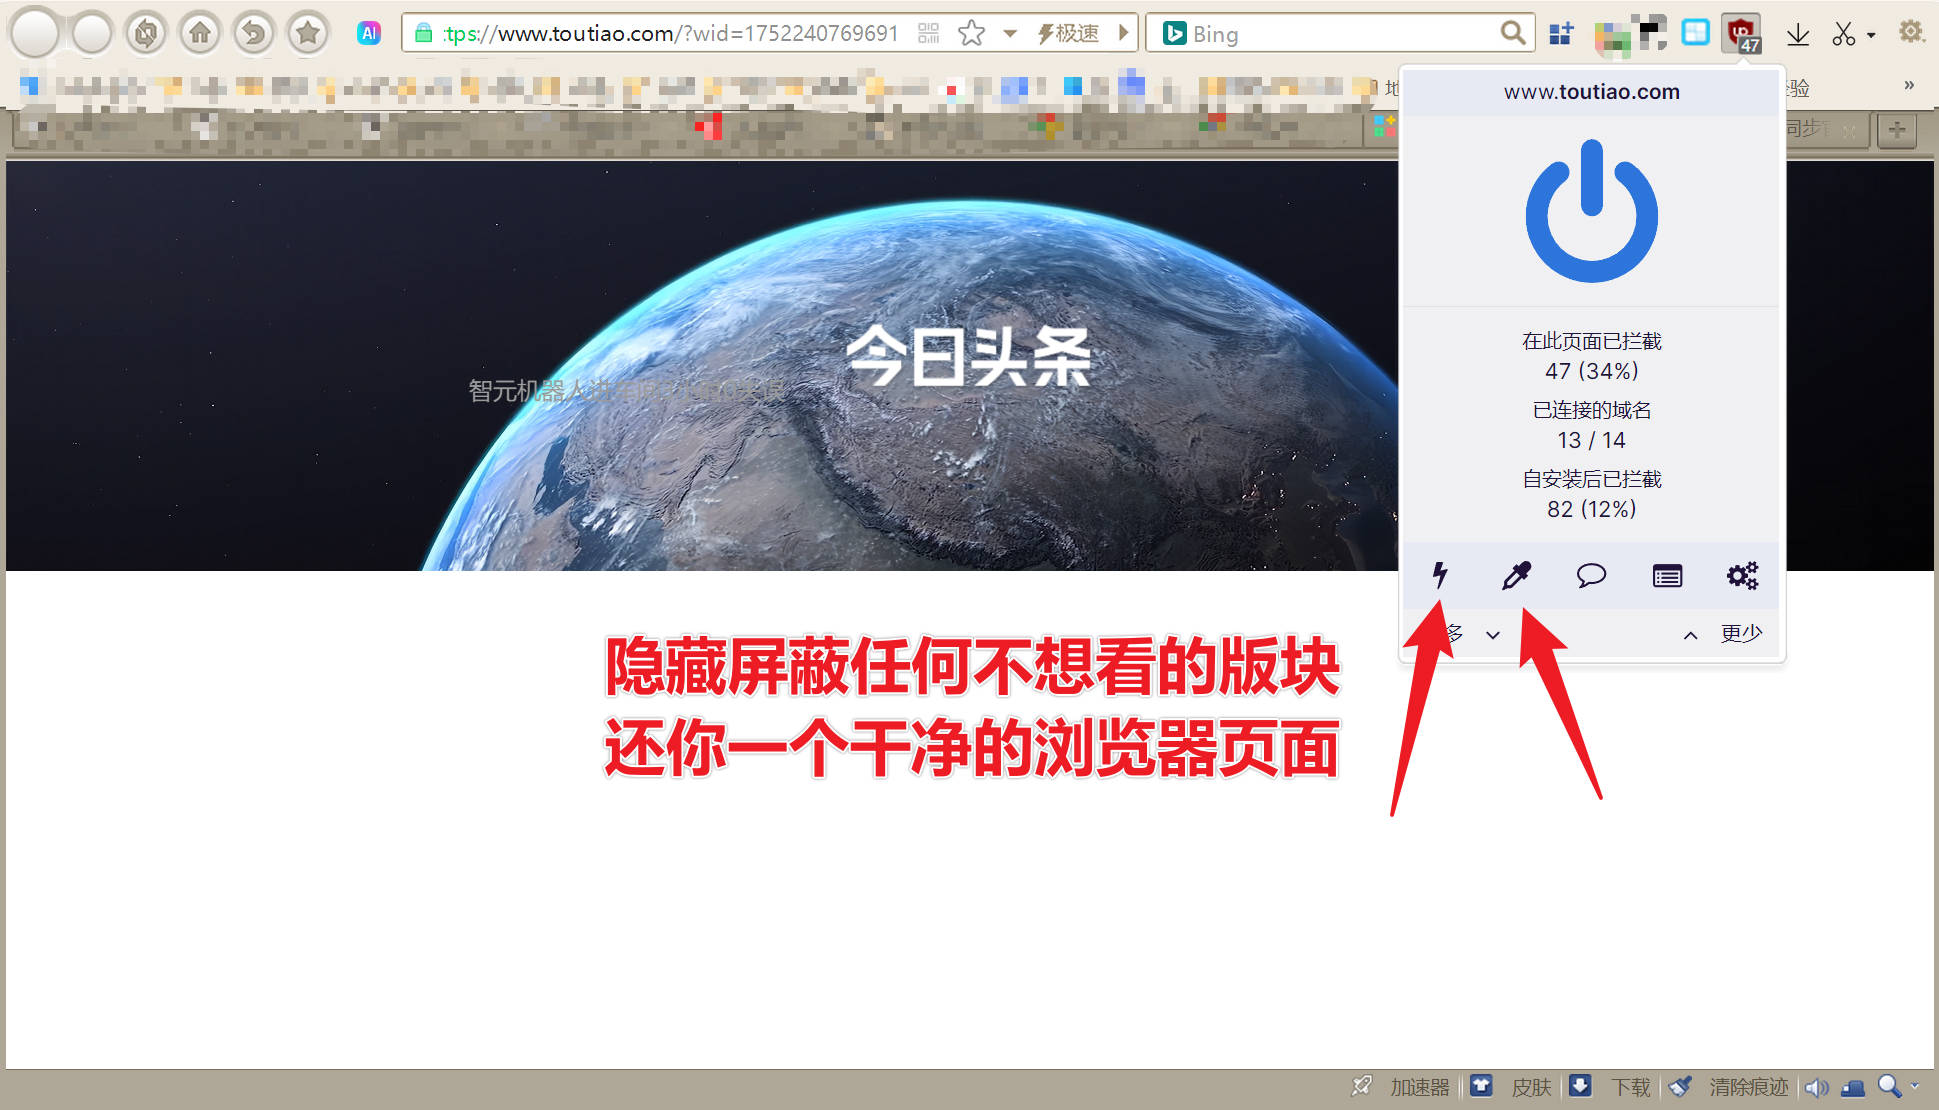Screen dimensions: 1939x1110
Task: Open the uBlock dashboard gears icon
Action: (1742, 575)
